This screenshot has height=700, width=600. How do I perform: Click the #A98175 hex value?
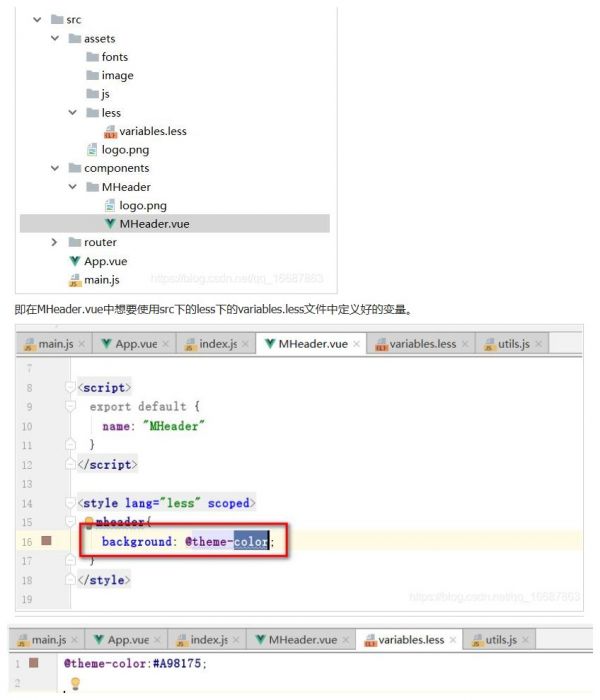177,663
